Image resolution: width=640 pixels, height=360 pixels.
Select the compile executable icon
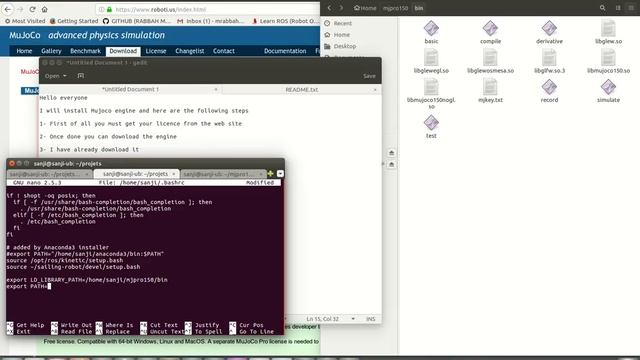coord(490,32)
